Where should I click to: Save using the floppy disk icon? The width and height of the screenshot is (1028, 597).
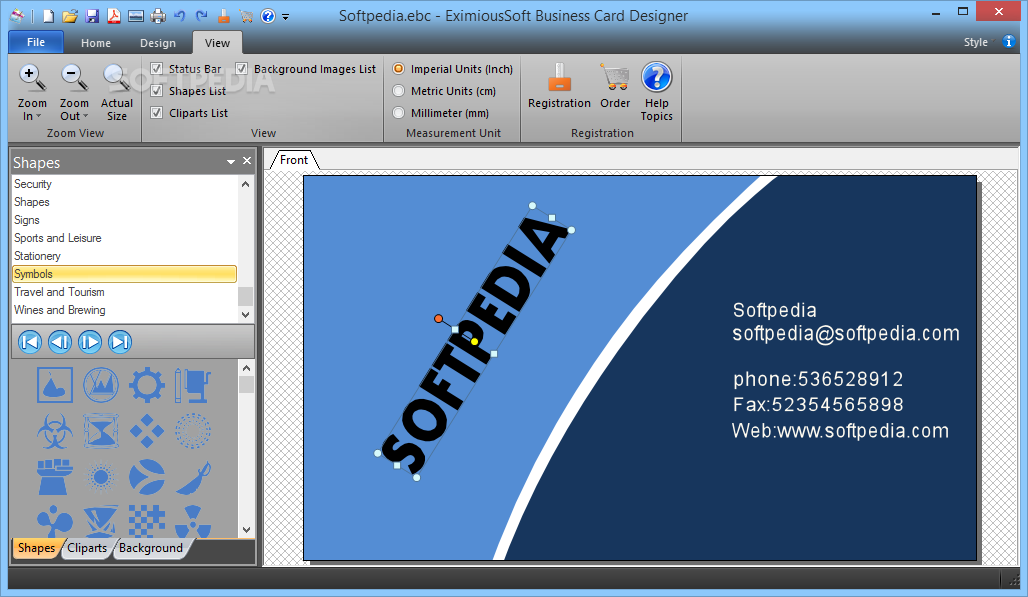[x=92, y=16]
